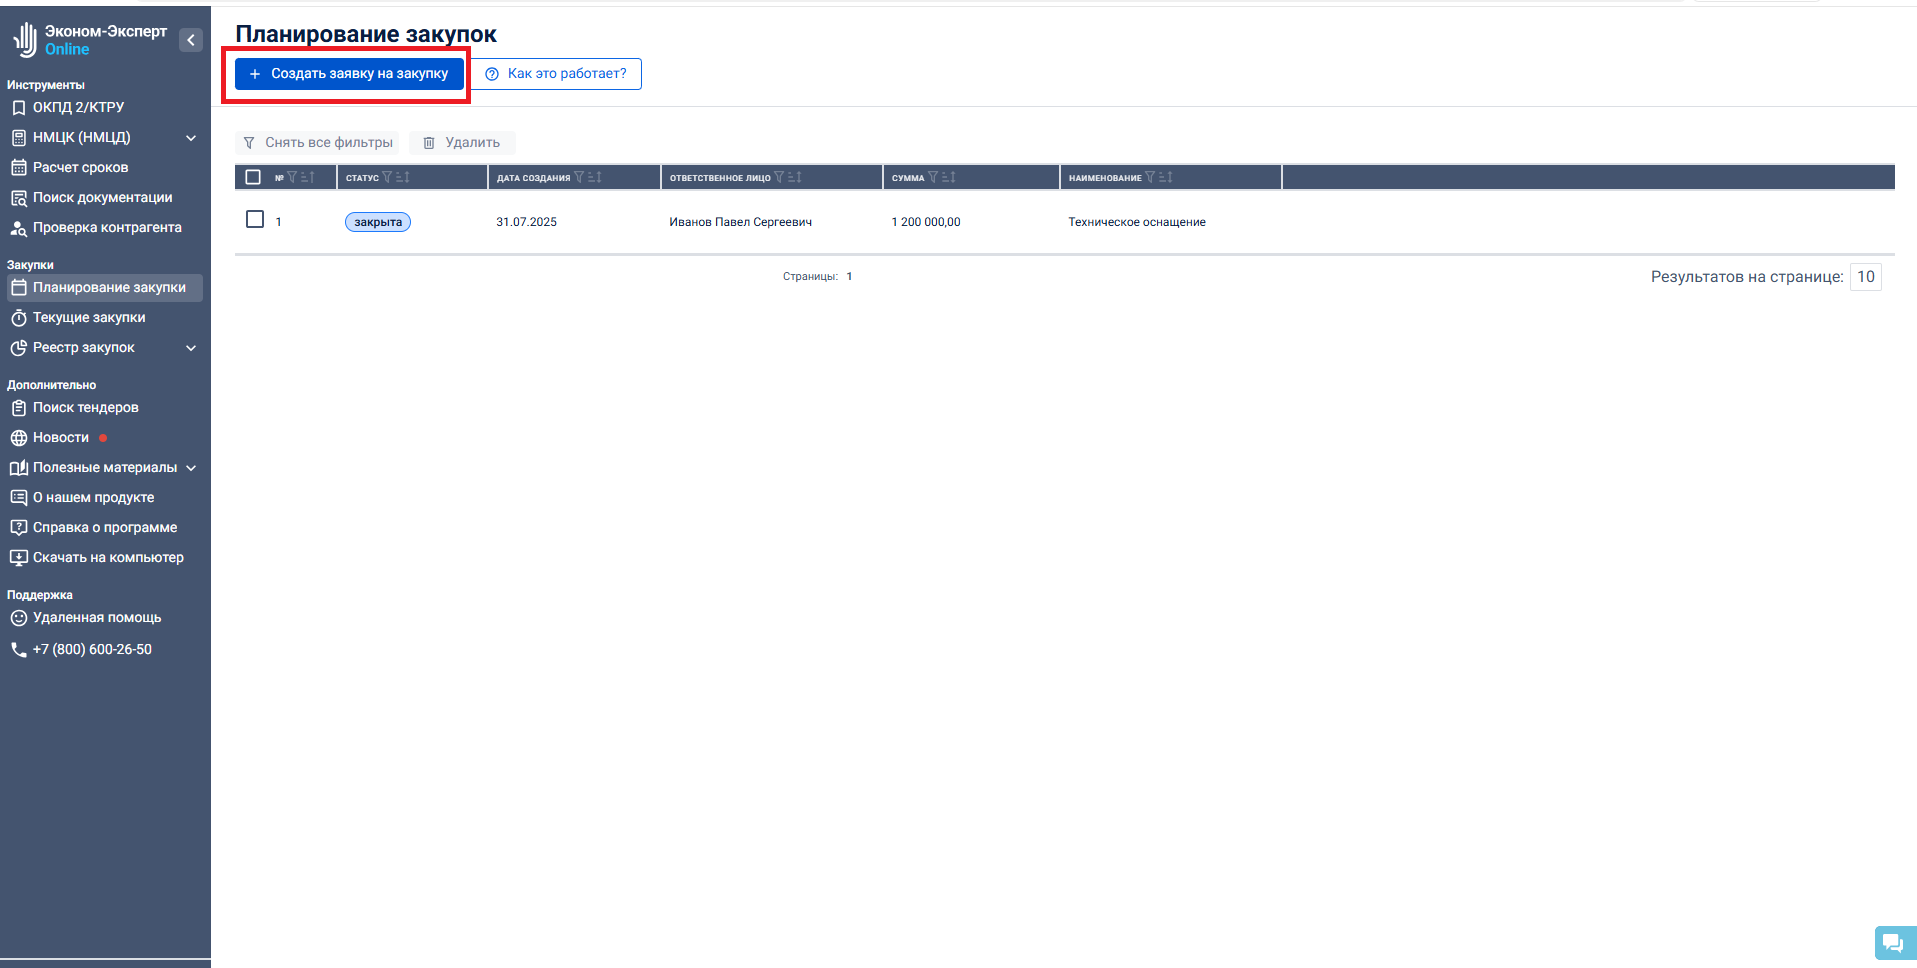Go to page 1 in pagination
1917x968 pixels.
(x=849, y=277)
